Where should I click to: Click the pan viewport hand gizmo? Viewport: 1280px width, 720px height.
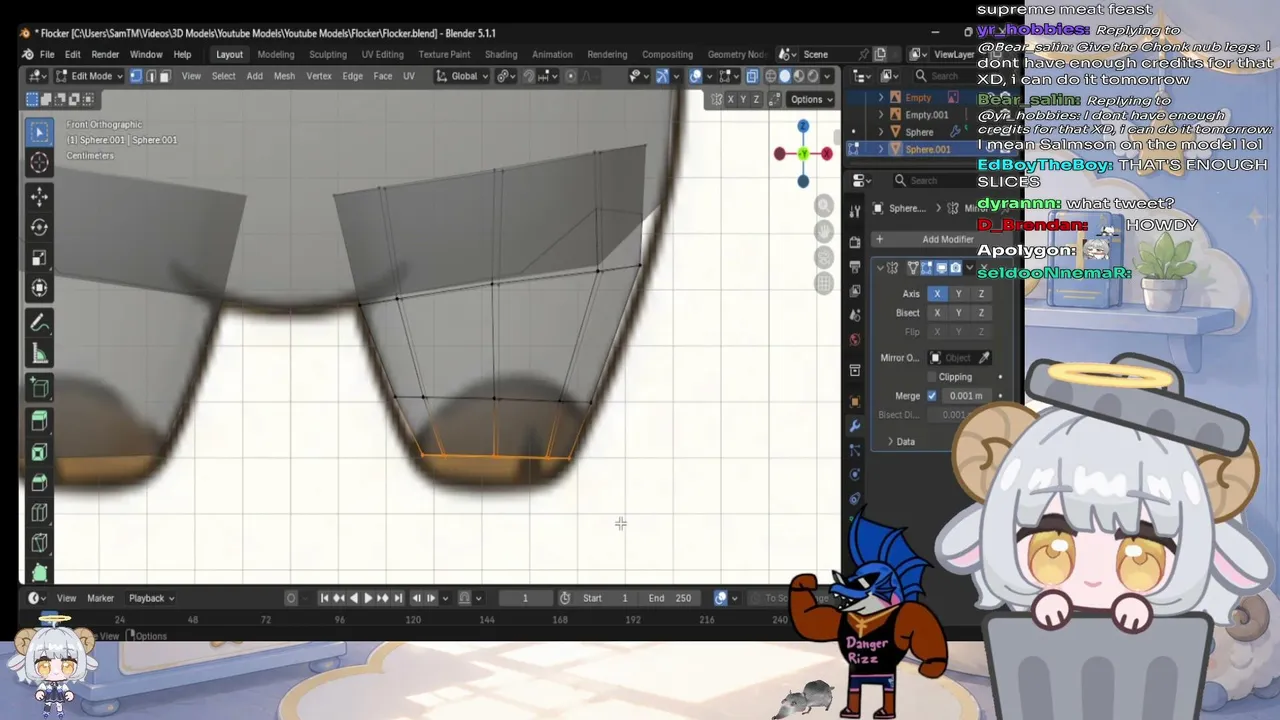pyautogui.click(x=824, y=231)
